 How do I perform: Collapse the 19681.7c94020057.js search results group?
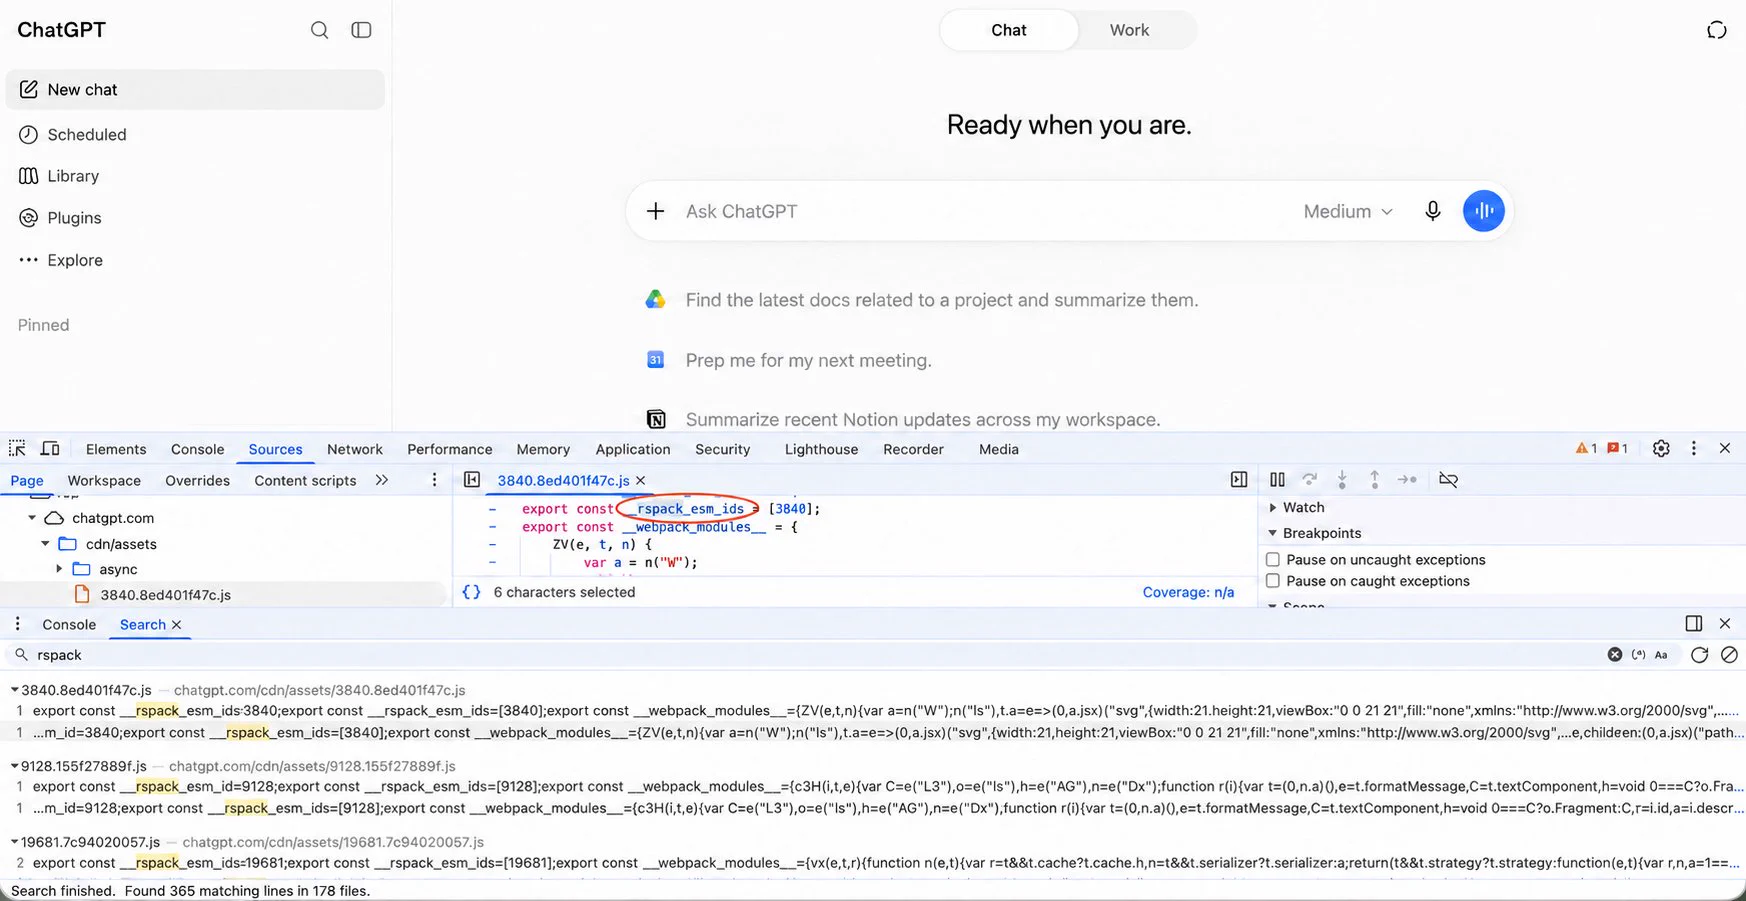point(15,842)
